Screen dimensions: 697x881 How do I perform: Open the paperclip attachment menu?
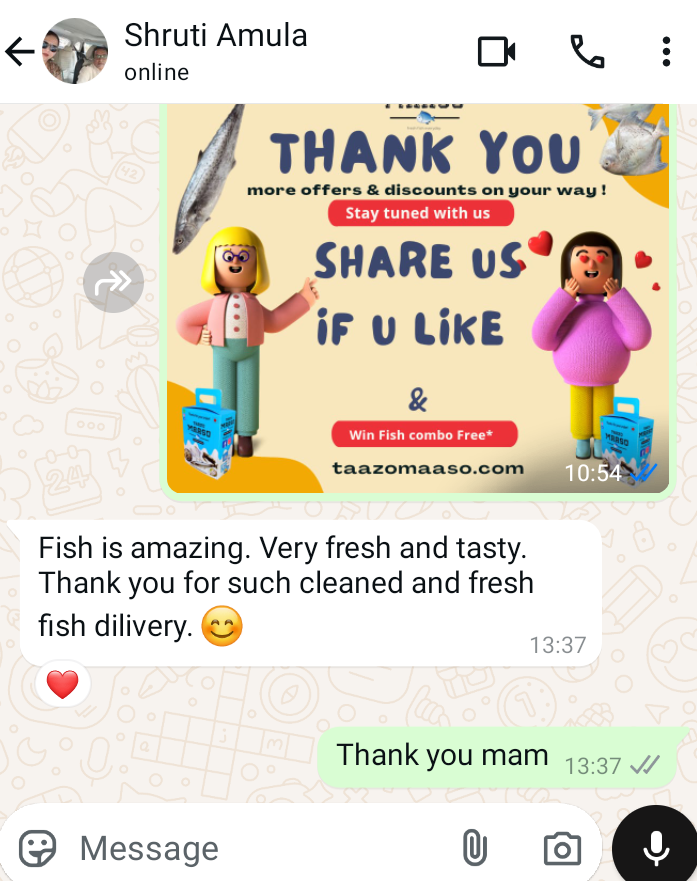[x=475, y=848]
